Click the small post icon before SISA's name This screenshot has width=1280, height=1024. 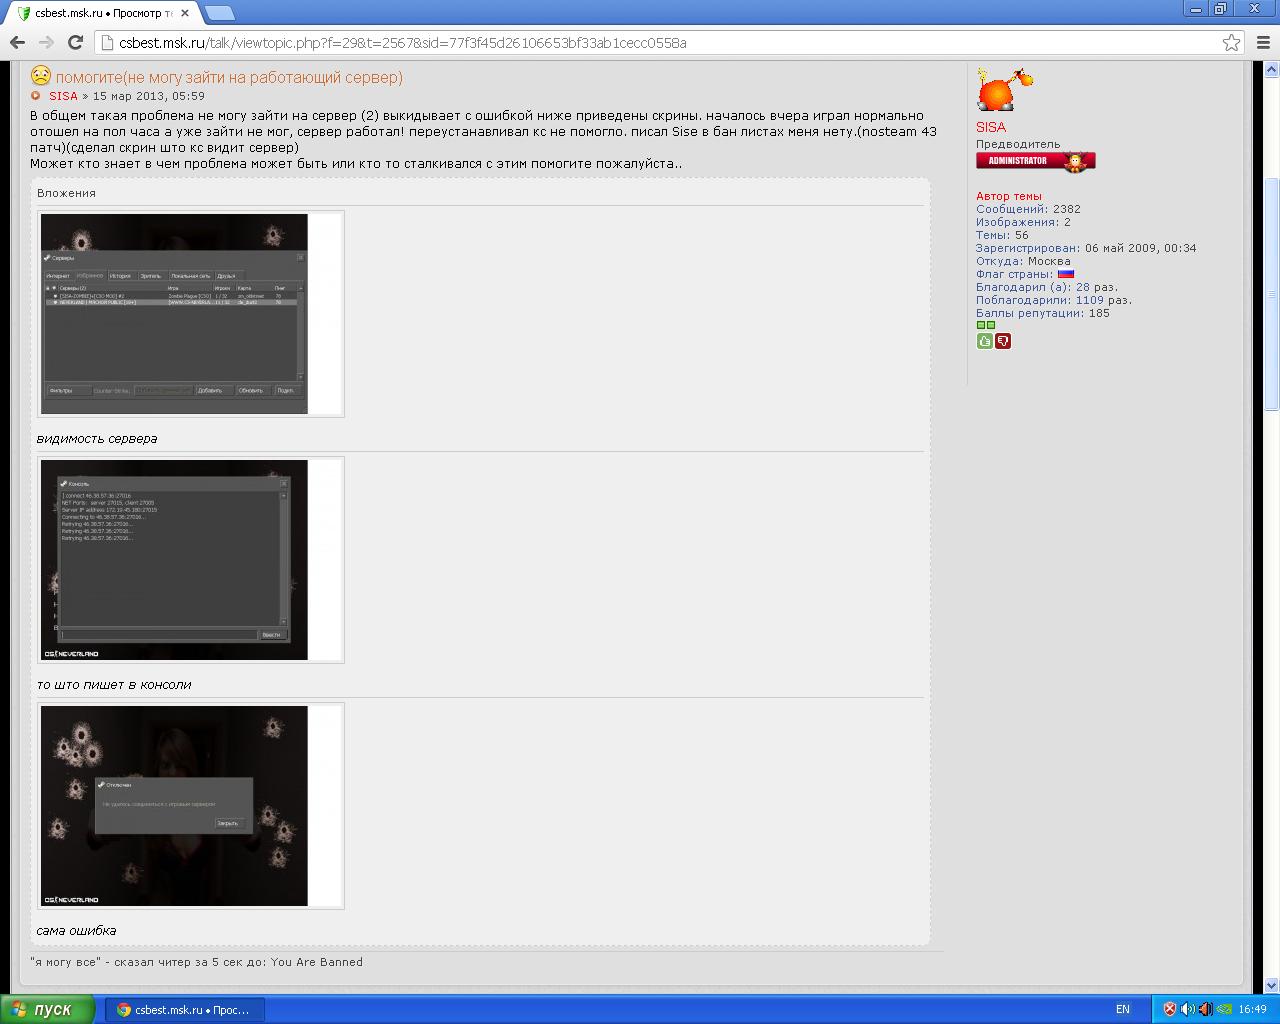[36, 96]
